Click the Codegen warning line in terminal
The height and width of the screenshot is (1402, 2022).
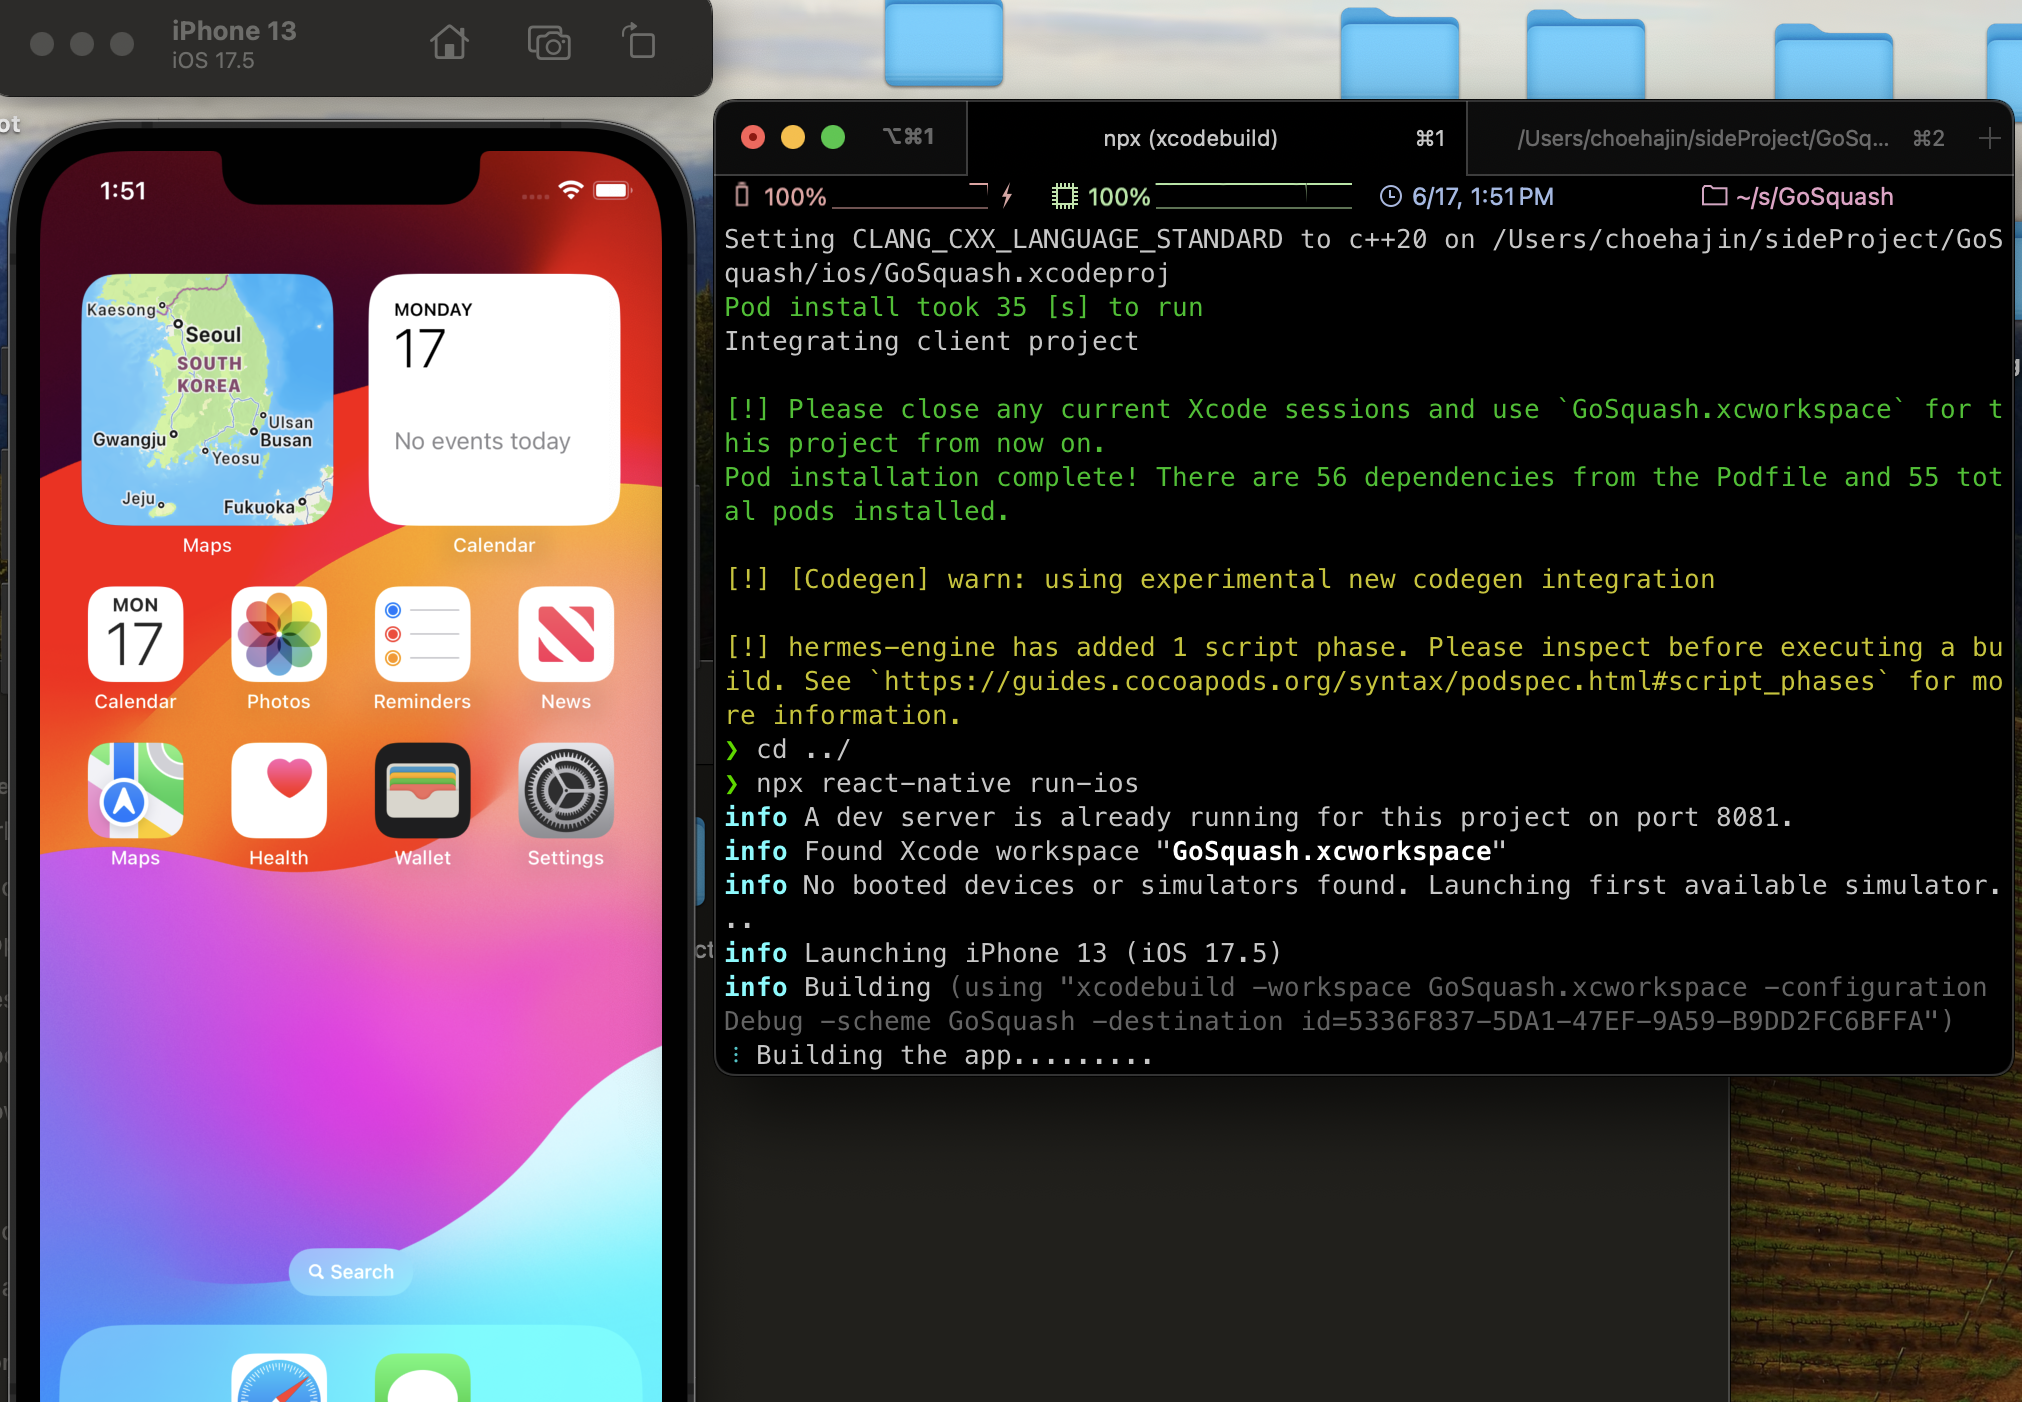1220,579
